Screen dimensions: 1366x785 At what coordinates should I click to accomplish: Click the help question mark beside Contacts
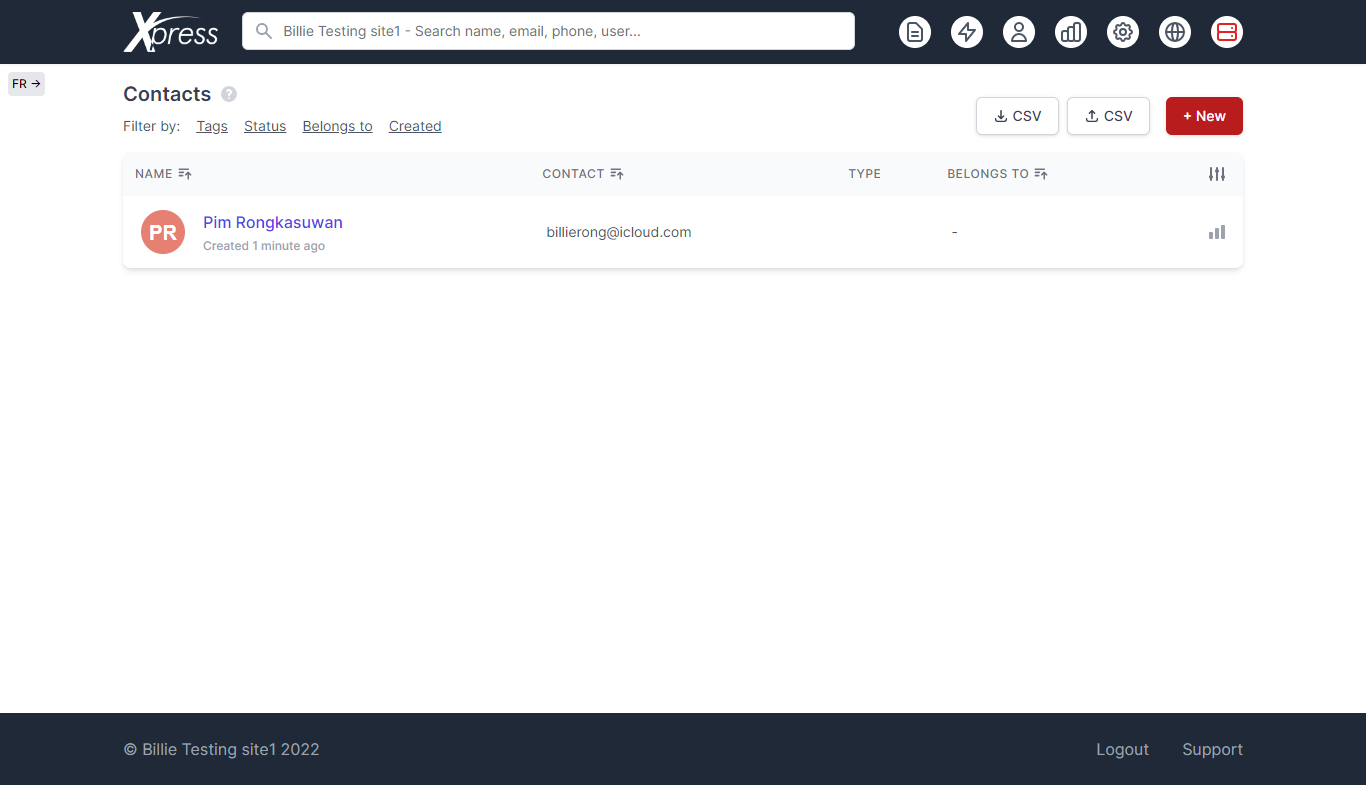pyautogui.click(x=229, y=94)
